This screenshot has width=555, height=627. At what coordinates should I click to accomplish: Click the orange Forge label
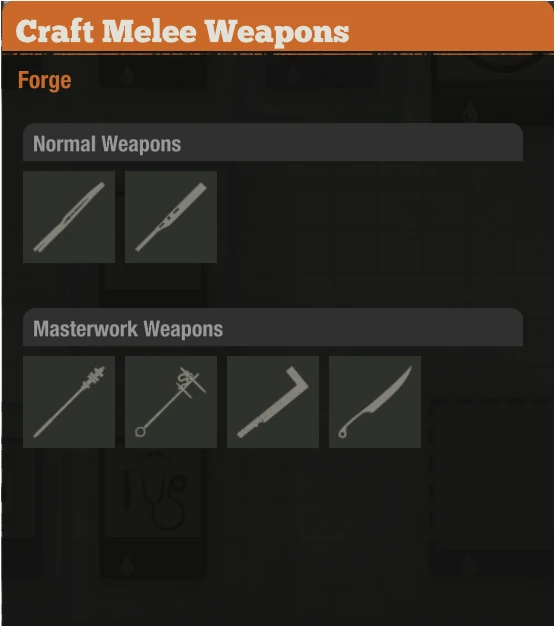click(44, 80)
